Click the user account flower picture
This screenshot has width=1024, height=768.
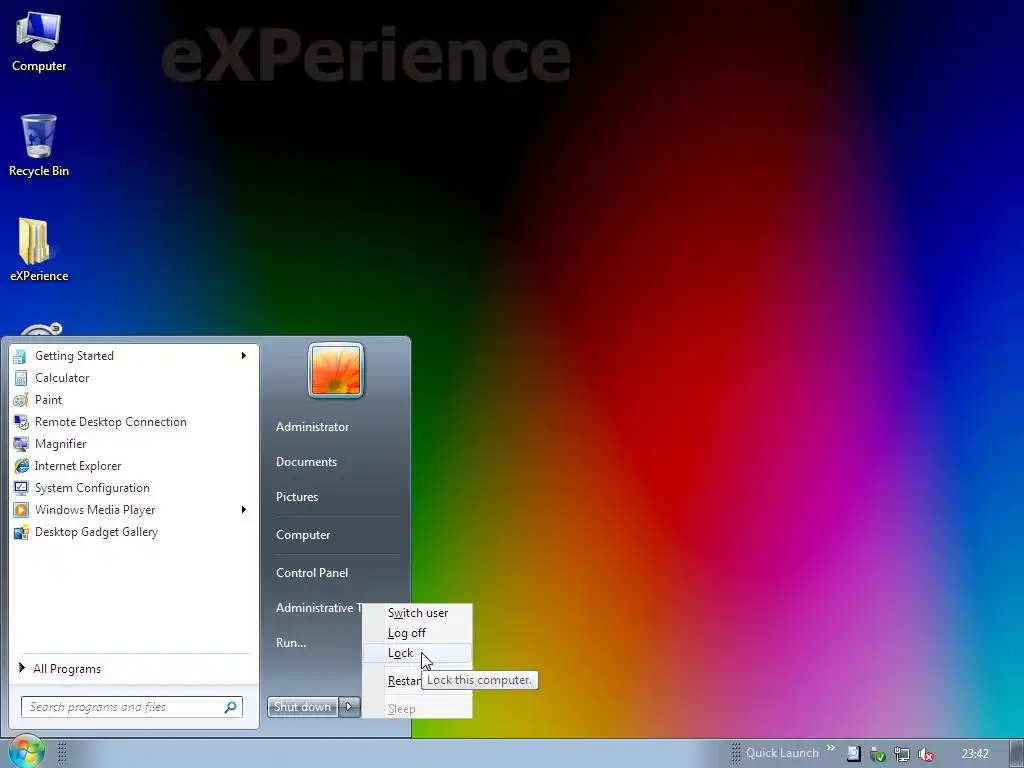(x=336, y=370)
